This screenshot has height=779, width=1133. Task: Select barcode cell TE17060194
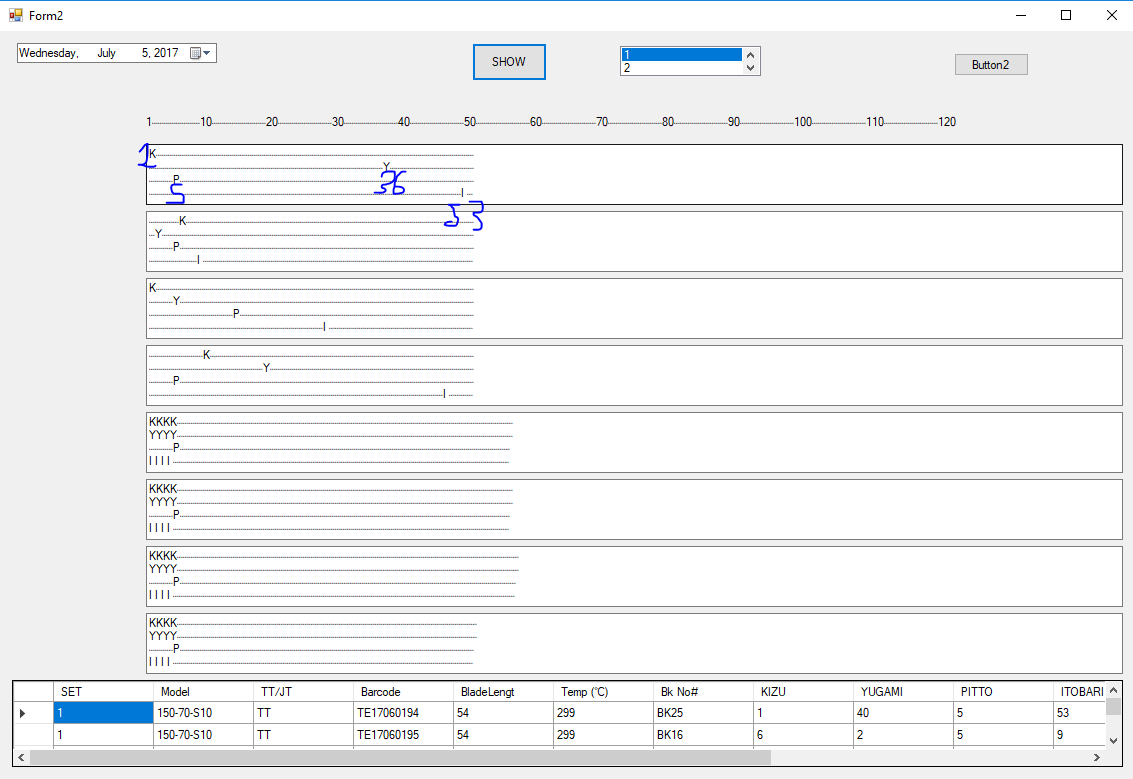(x=403, y=713)
